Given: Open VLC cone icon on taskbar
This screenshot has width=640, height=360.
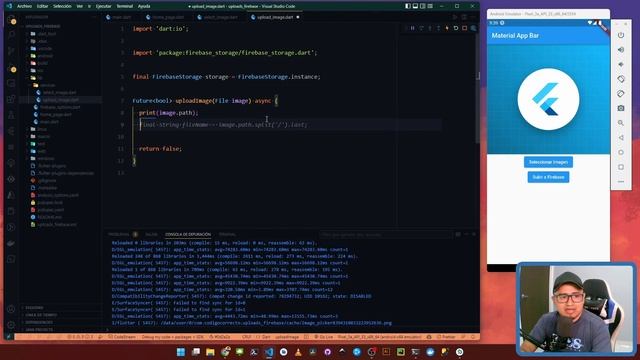Looking at the screenshot, I should (x=298, y=352).
